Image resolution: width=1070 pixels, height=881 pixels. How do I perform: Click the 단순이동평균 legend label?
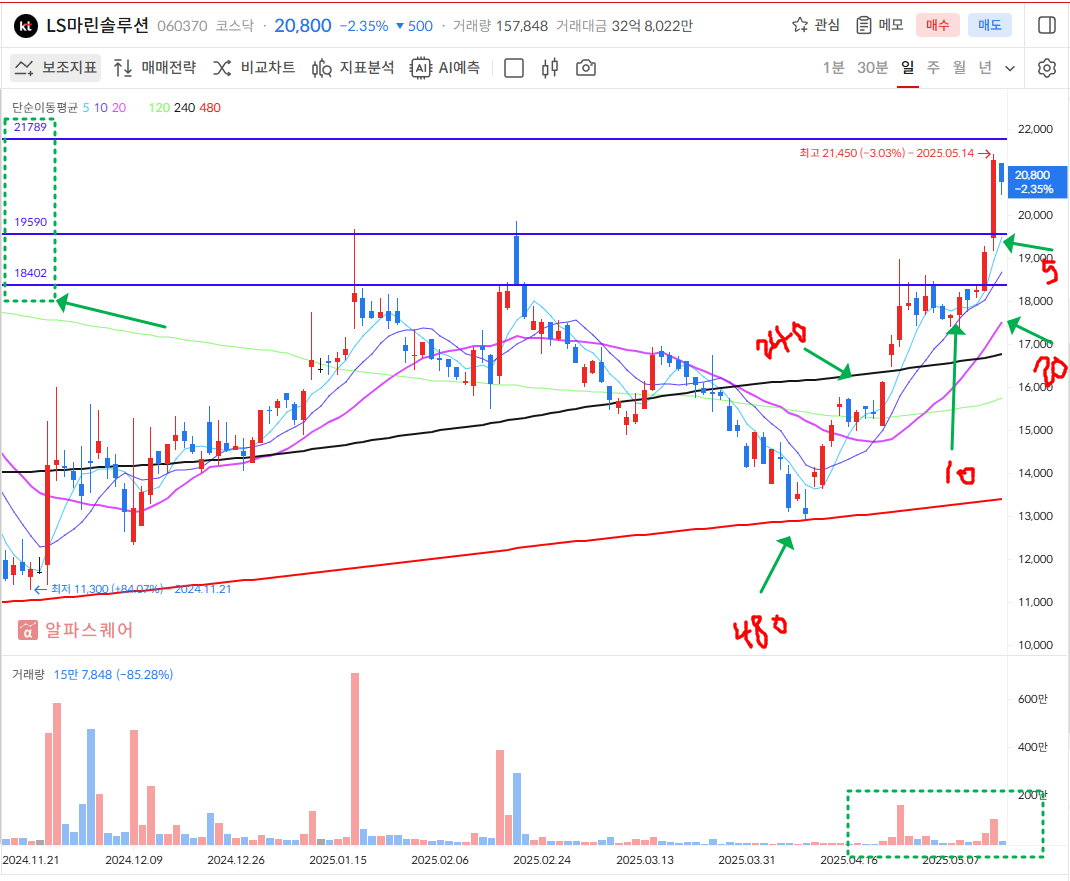click(44, 107)
